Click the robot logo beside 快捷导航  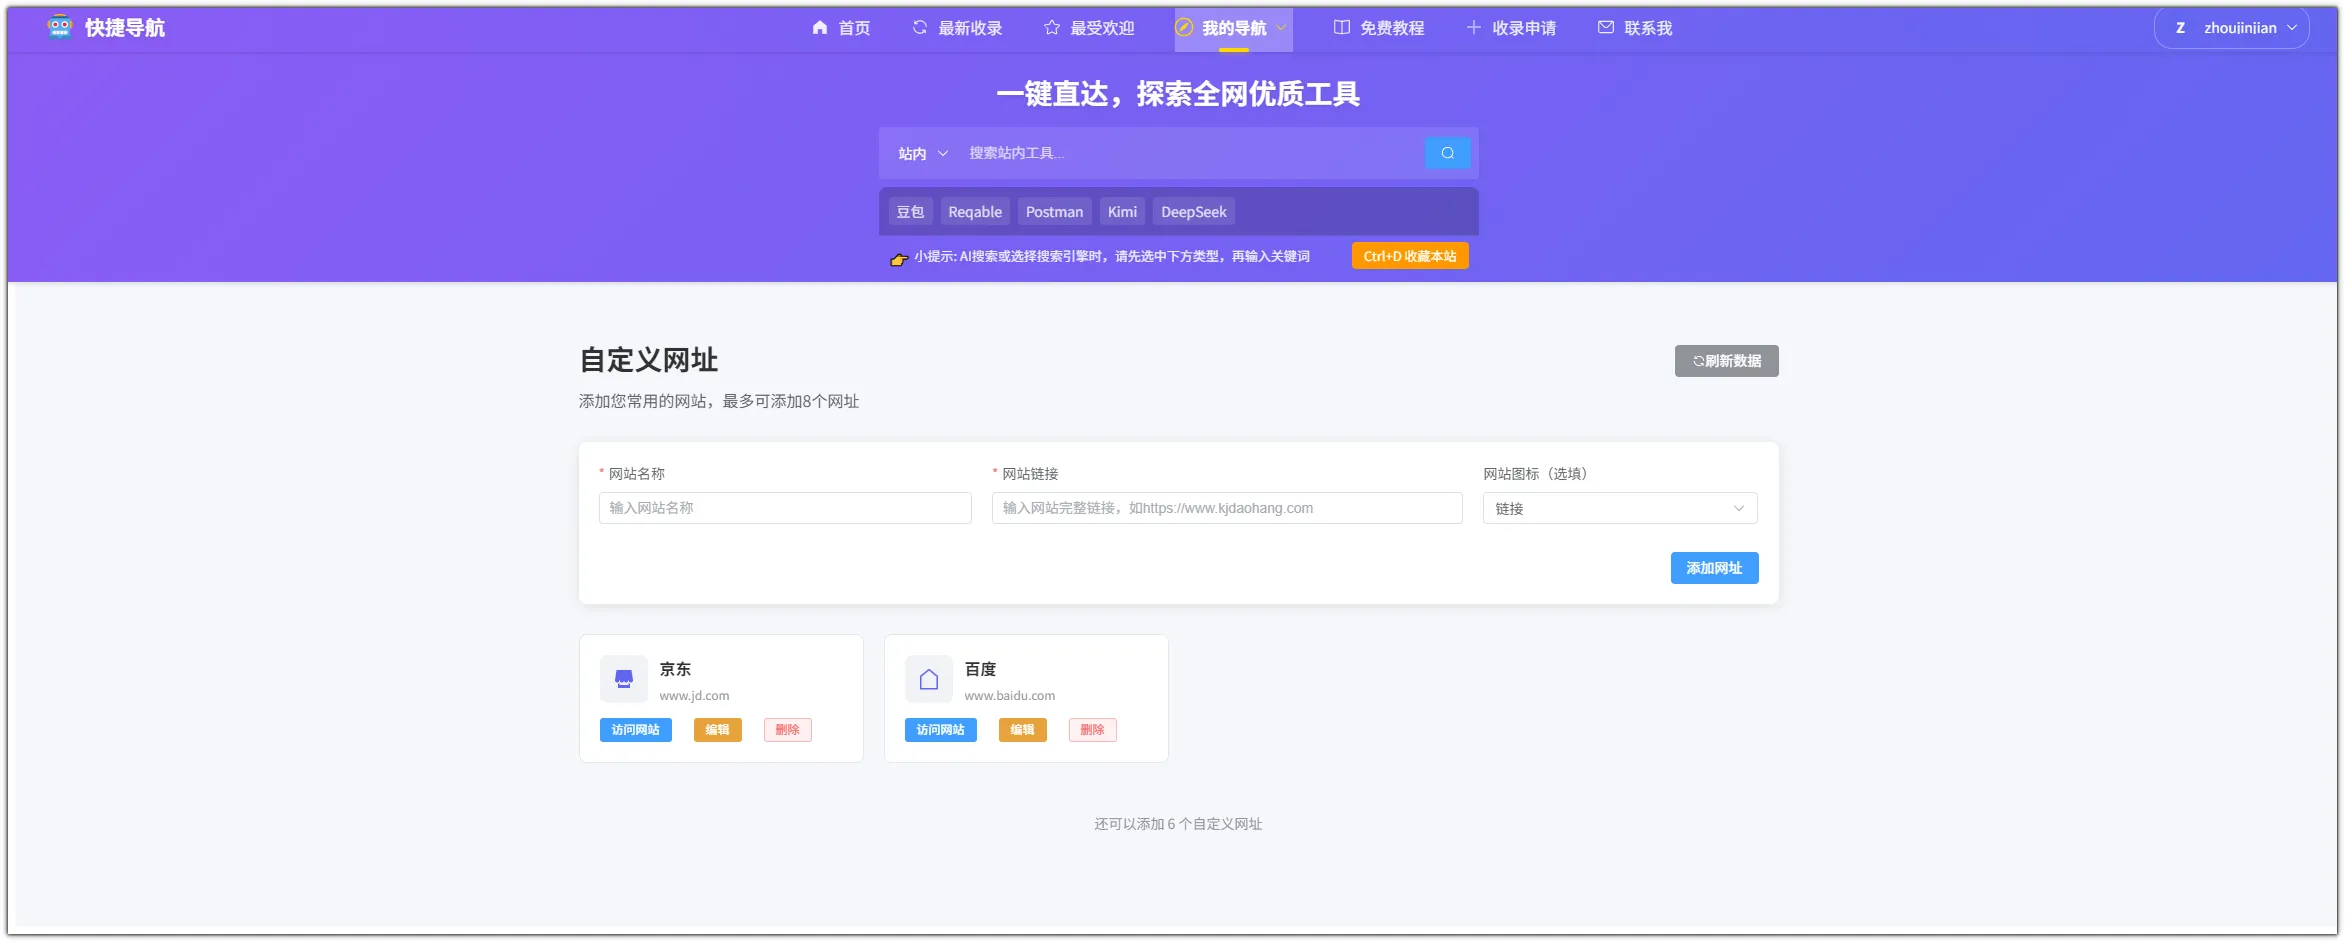point(59,27)
